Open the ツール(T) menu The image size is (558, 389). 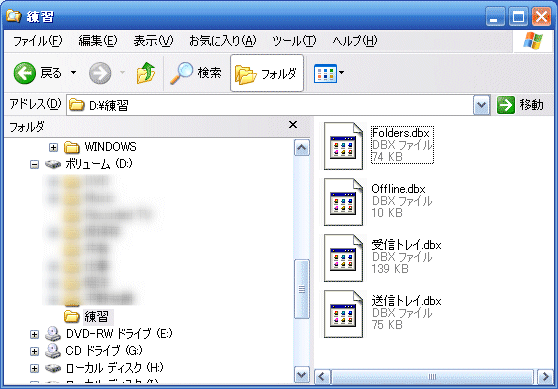click(x=294, y=41)
